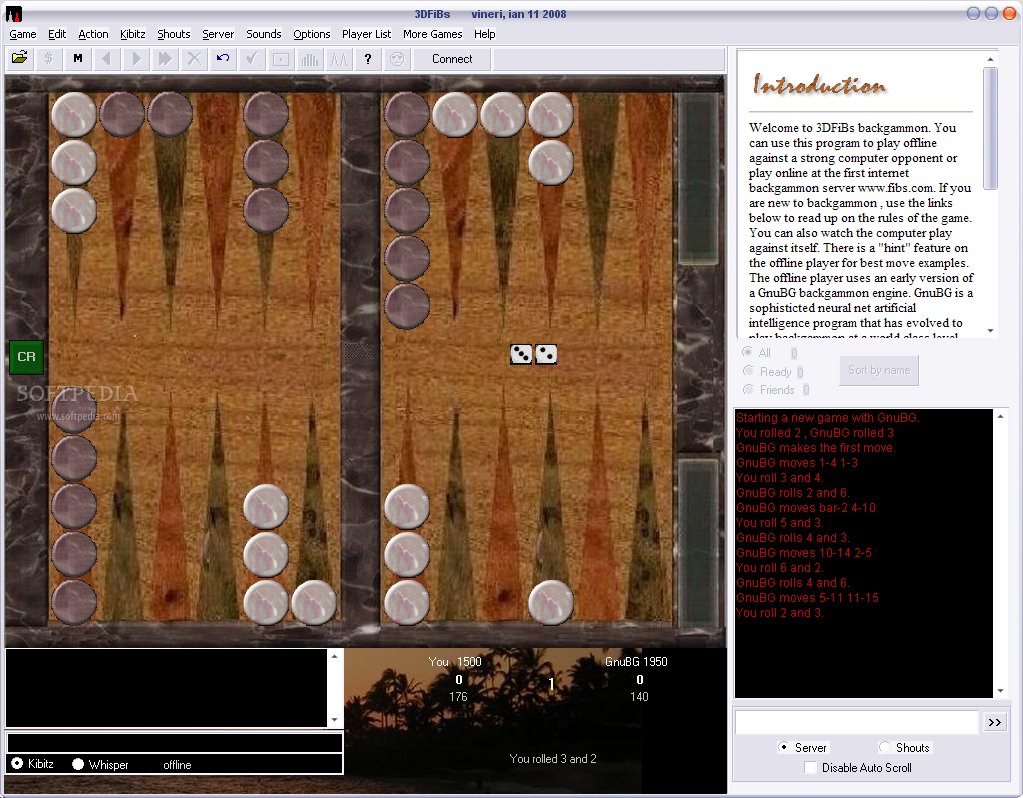
Task: Click the dollar sign toolbar icon
Action: click(x=48, y=58)
